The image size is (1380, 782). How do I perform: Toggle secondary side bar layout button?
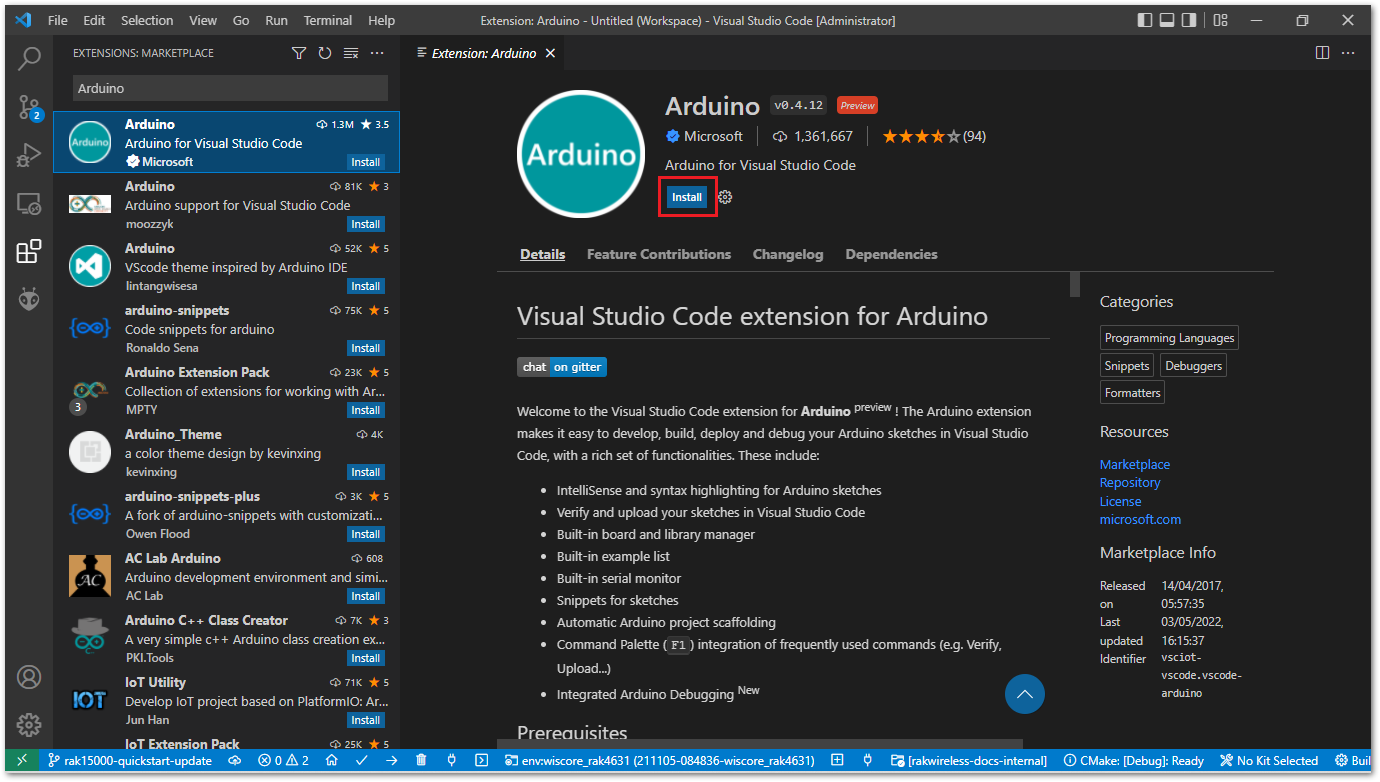(1189, 20)
